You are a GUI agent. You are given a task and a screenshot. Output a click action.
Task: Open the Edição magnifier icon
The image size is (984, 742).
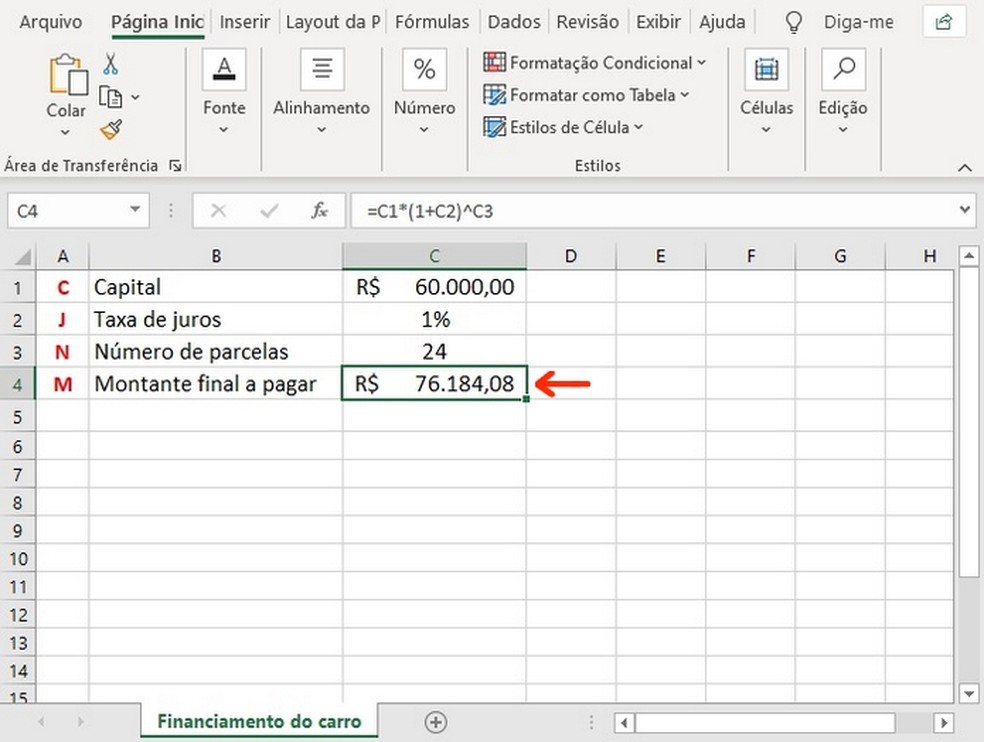point(842,69)
